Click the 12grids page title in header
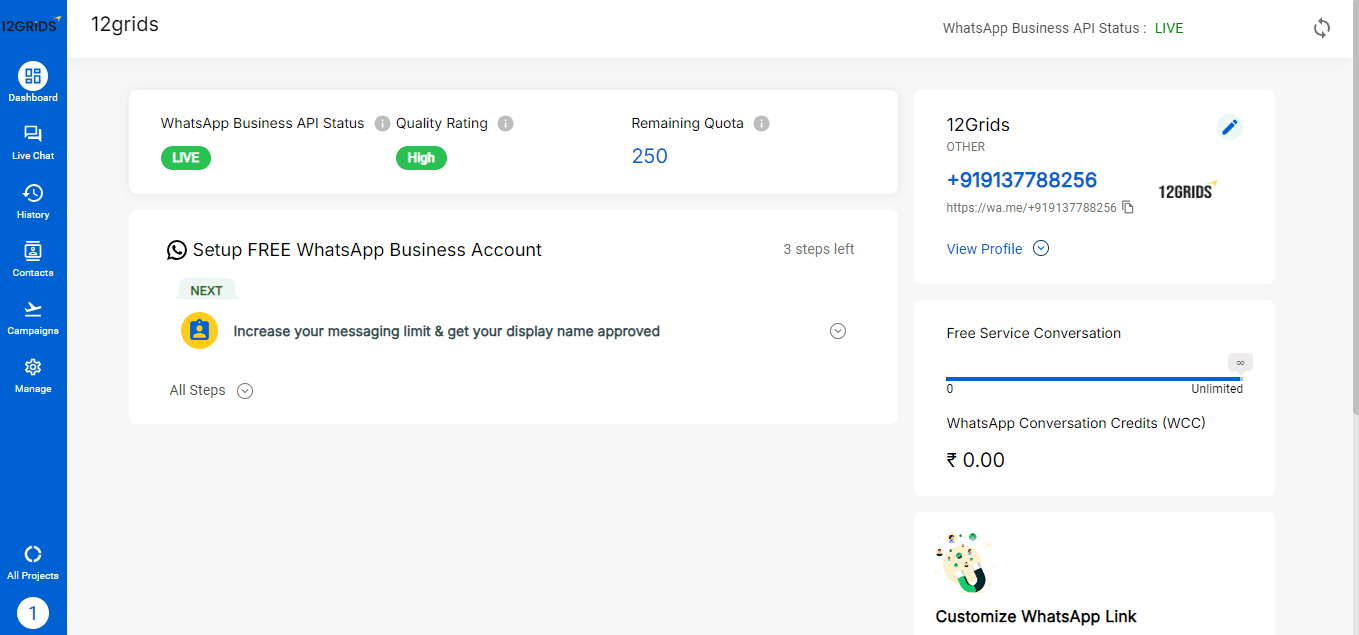1359x635 pixels. [125, 24]
